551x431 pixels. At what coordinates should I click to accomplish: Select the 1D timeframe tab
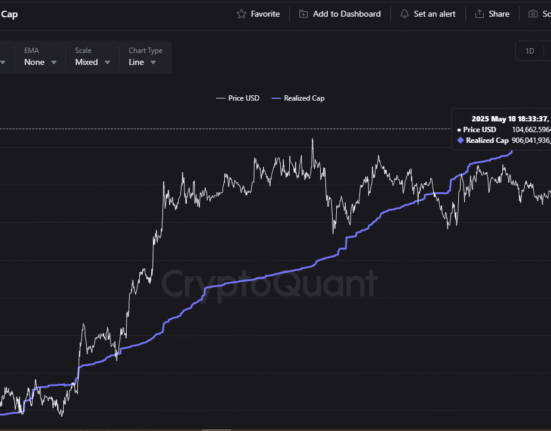tap(530, 51)
